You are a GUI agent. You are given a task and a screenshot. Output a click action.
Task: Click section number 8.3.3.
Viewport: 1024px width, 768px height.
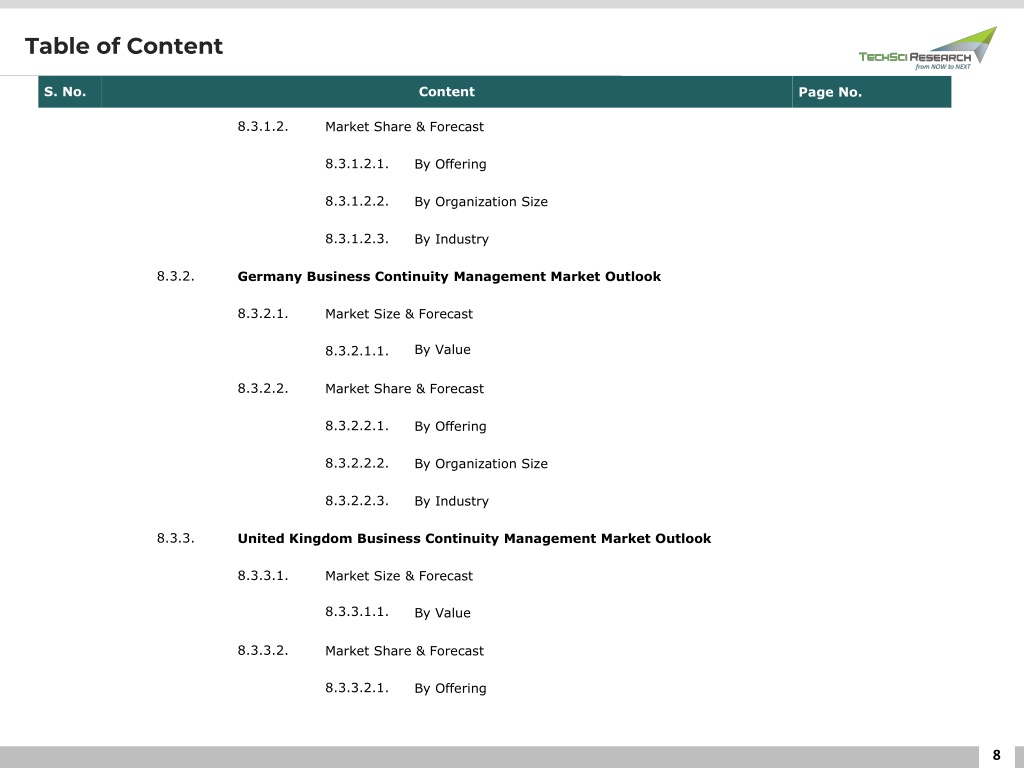(x=175, y=538)
